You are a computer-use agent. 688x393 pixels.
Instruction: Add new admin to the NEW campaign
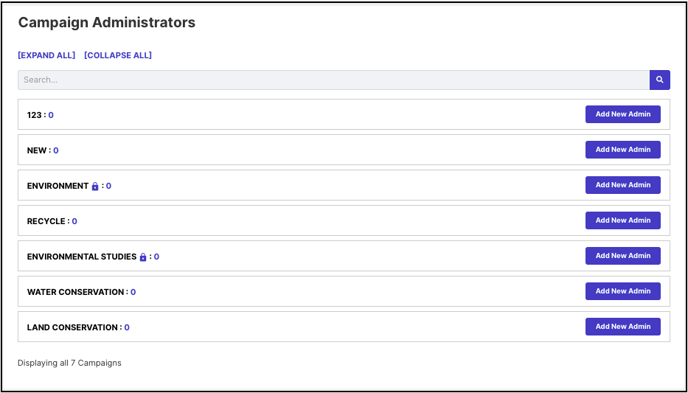623,150
